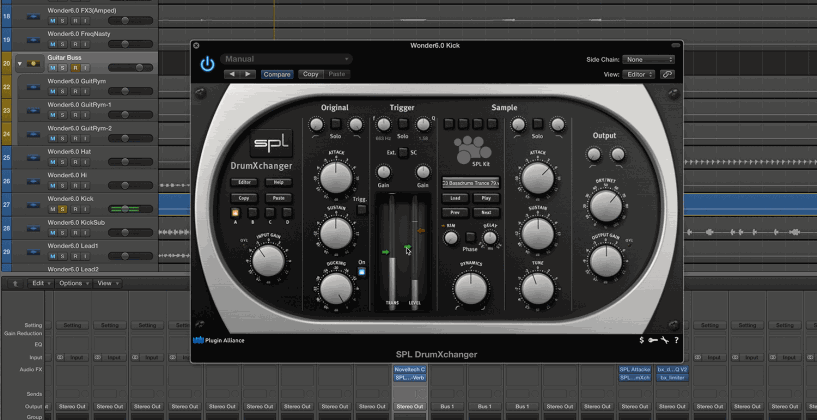Click the plugin header Paste button
Viewport: 817px width, 420px height.
coord(337,75)
